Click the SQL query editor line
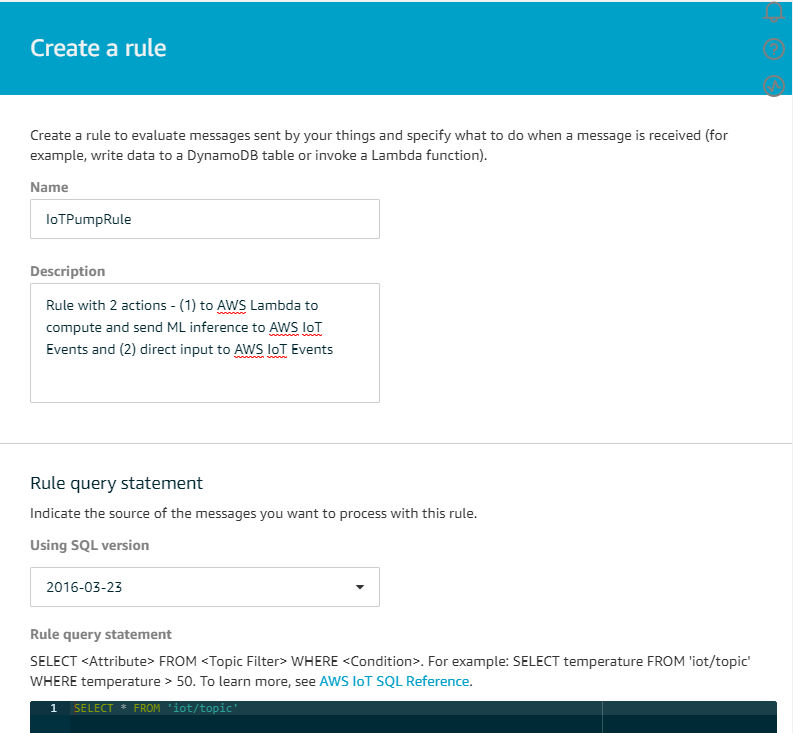Image resolution: width=793 pixels, height=733 pixels. click(422, 708)
